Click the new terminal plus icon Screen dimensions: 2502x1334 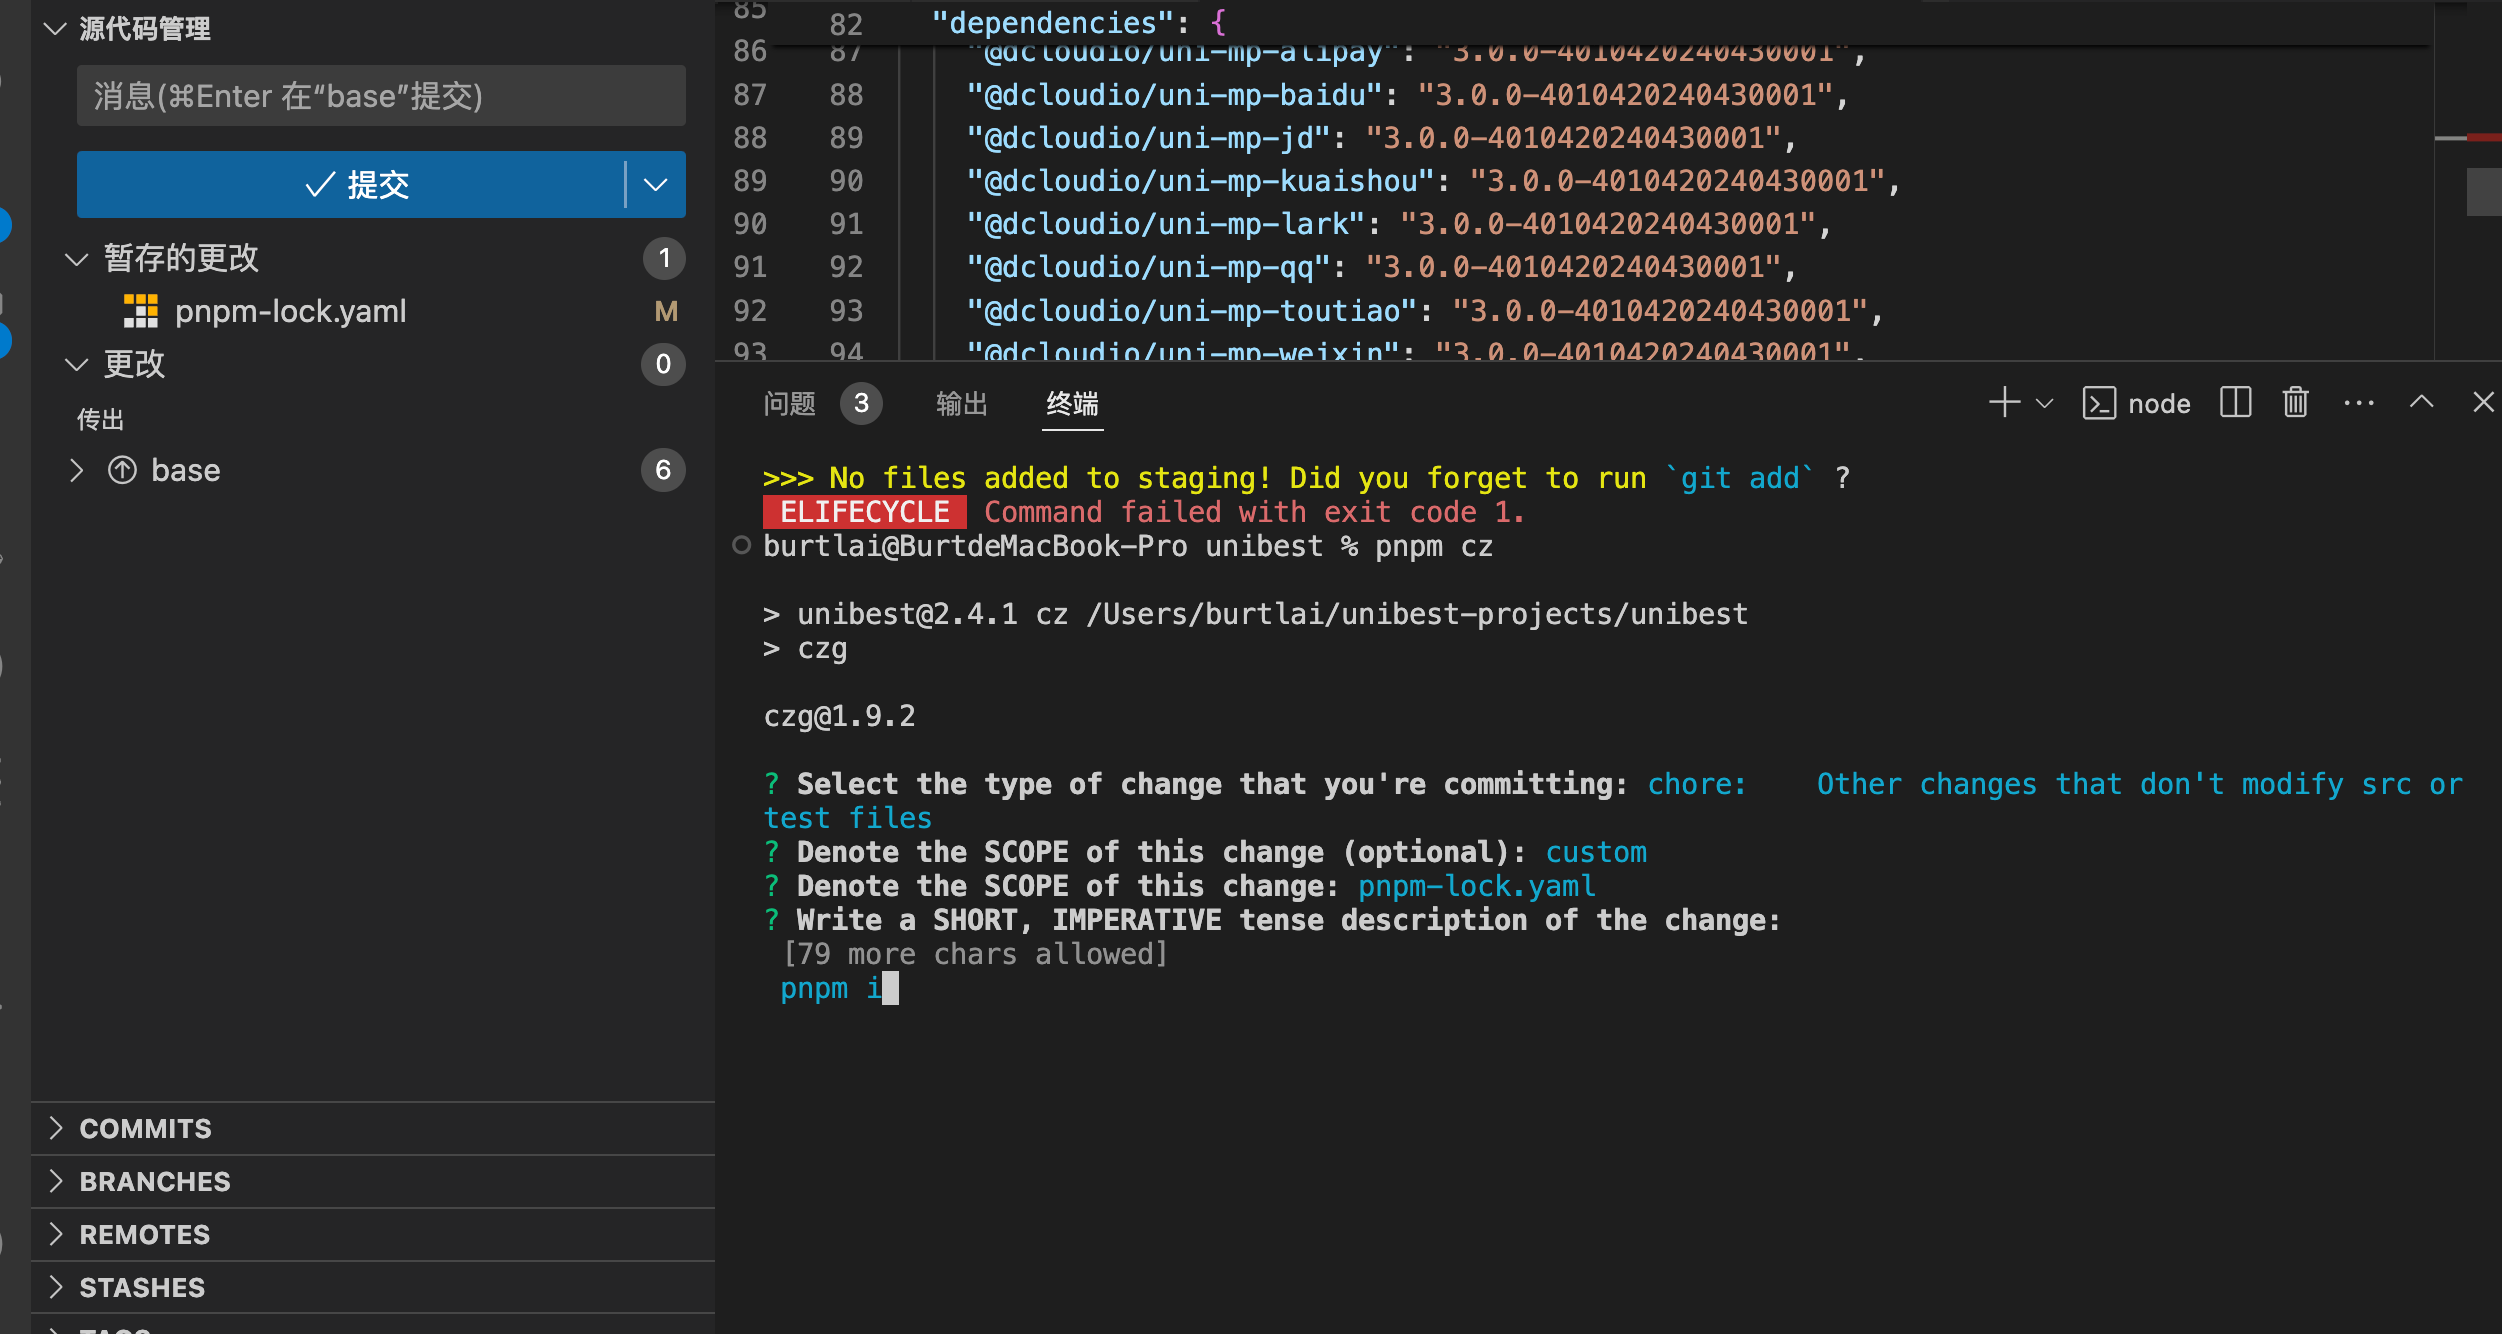click(x=2004, y=403)
